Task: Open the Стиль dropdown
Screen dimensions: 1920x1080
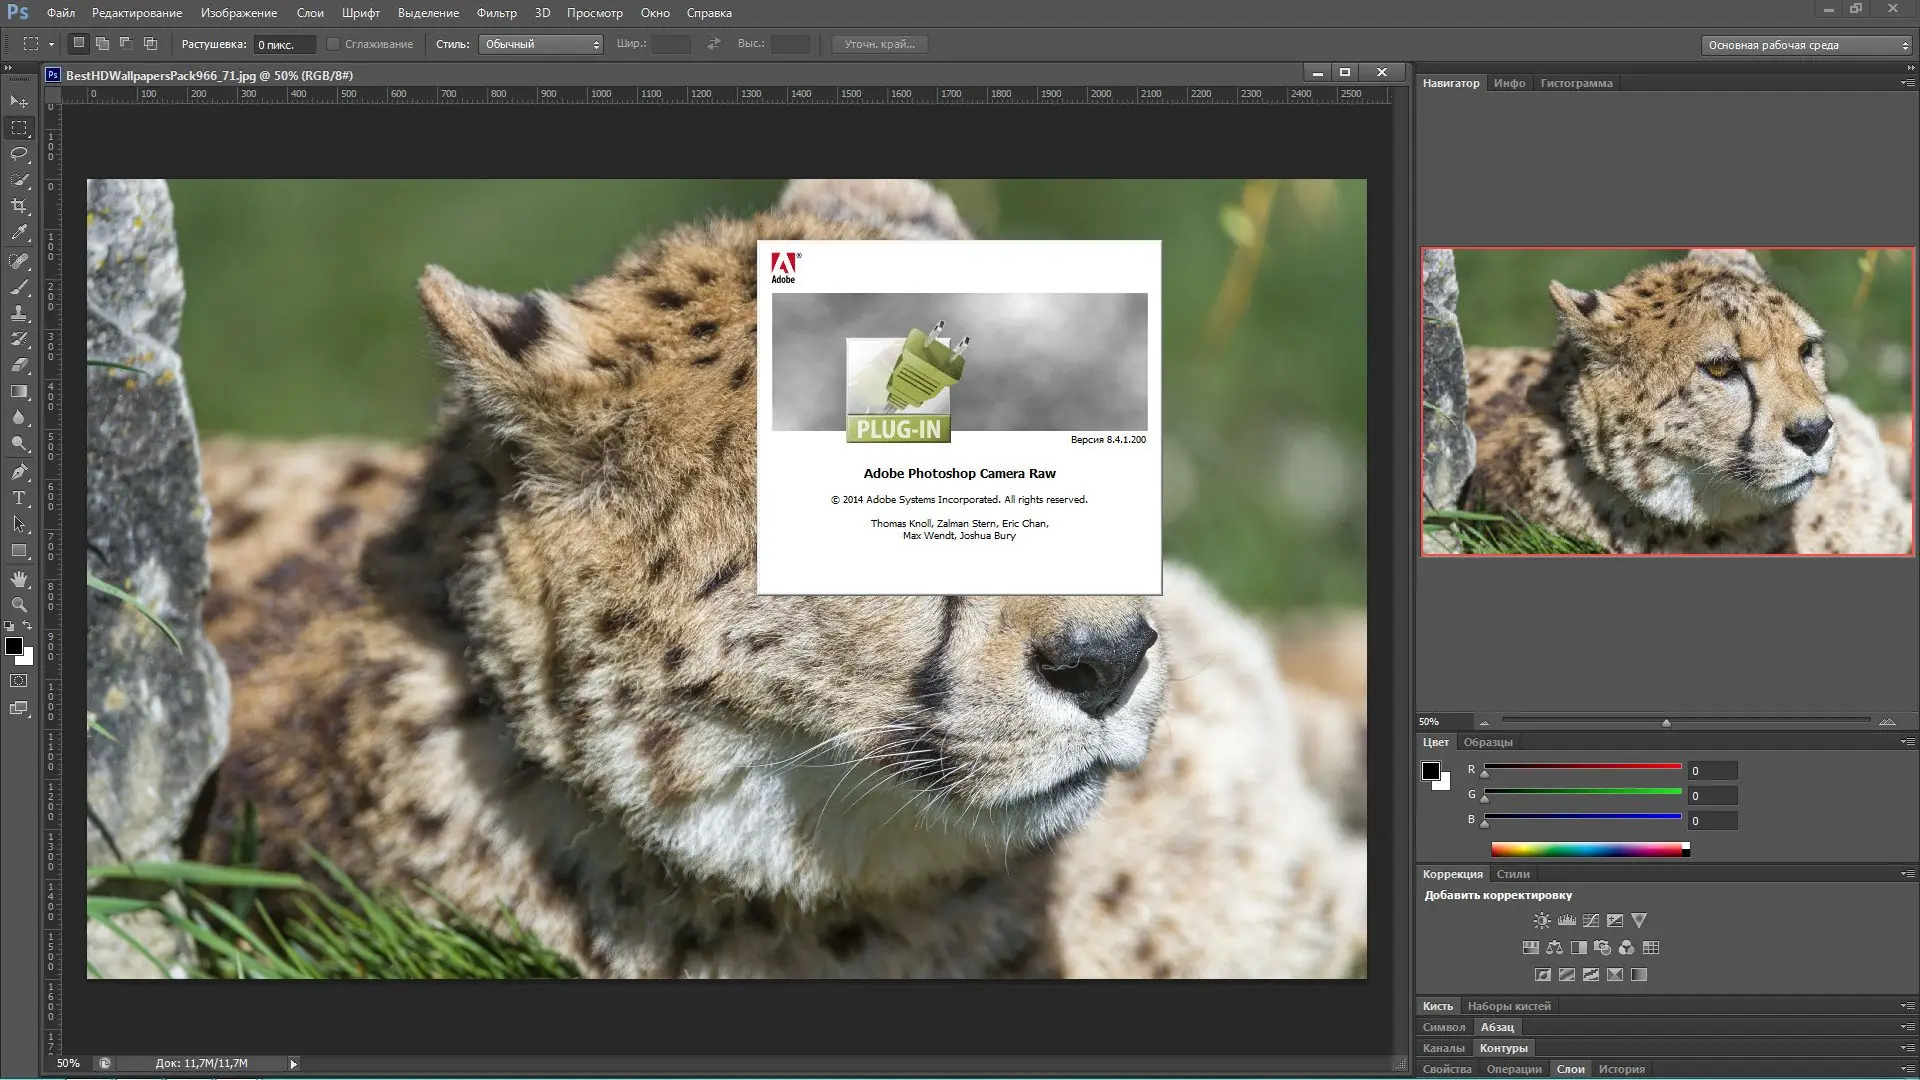Action: tap(541, 44)
